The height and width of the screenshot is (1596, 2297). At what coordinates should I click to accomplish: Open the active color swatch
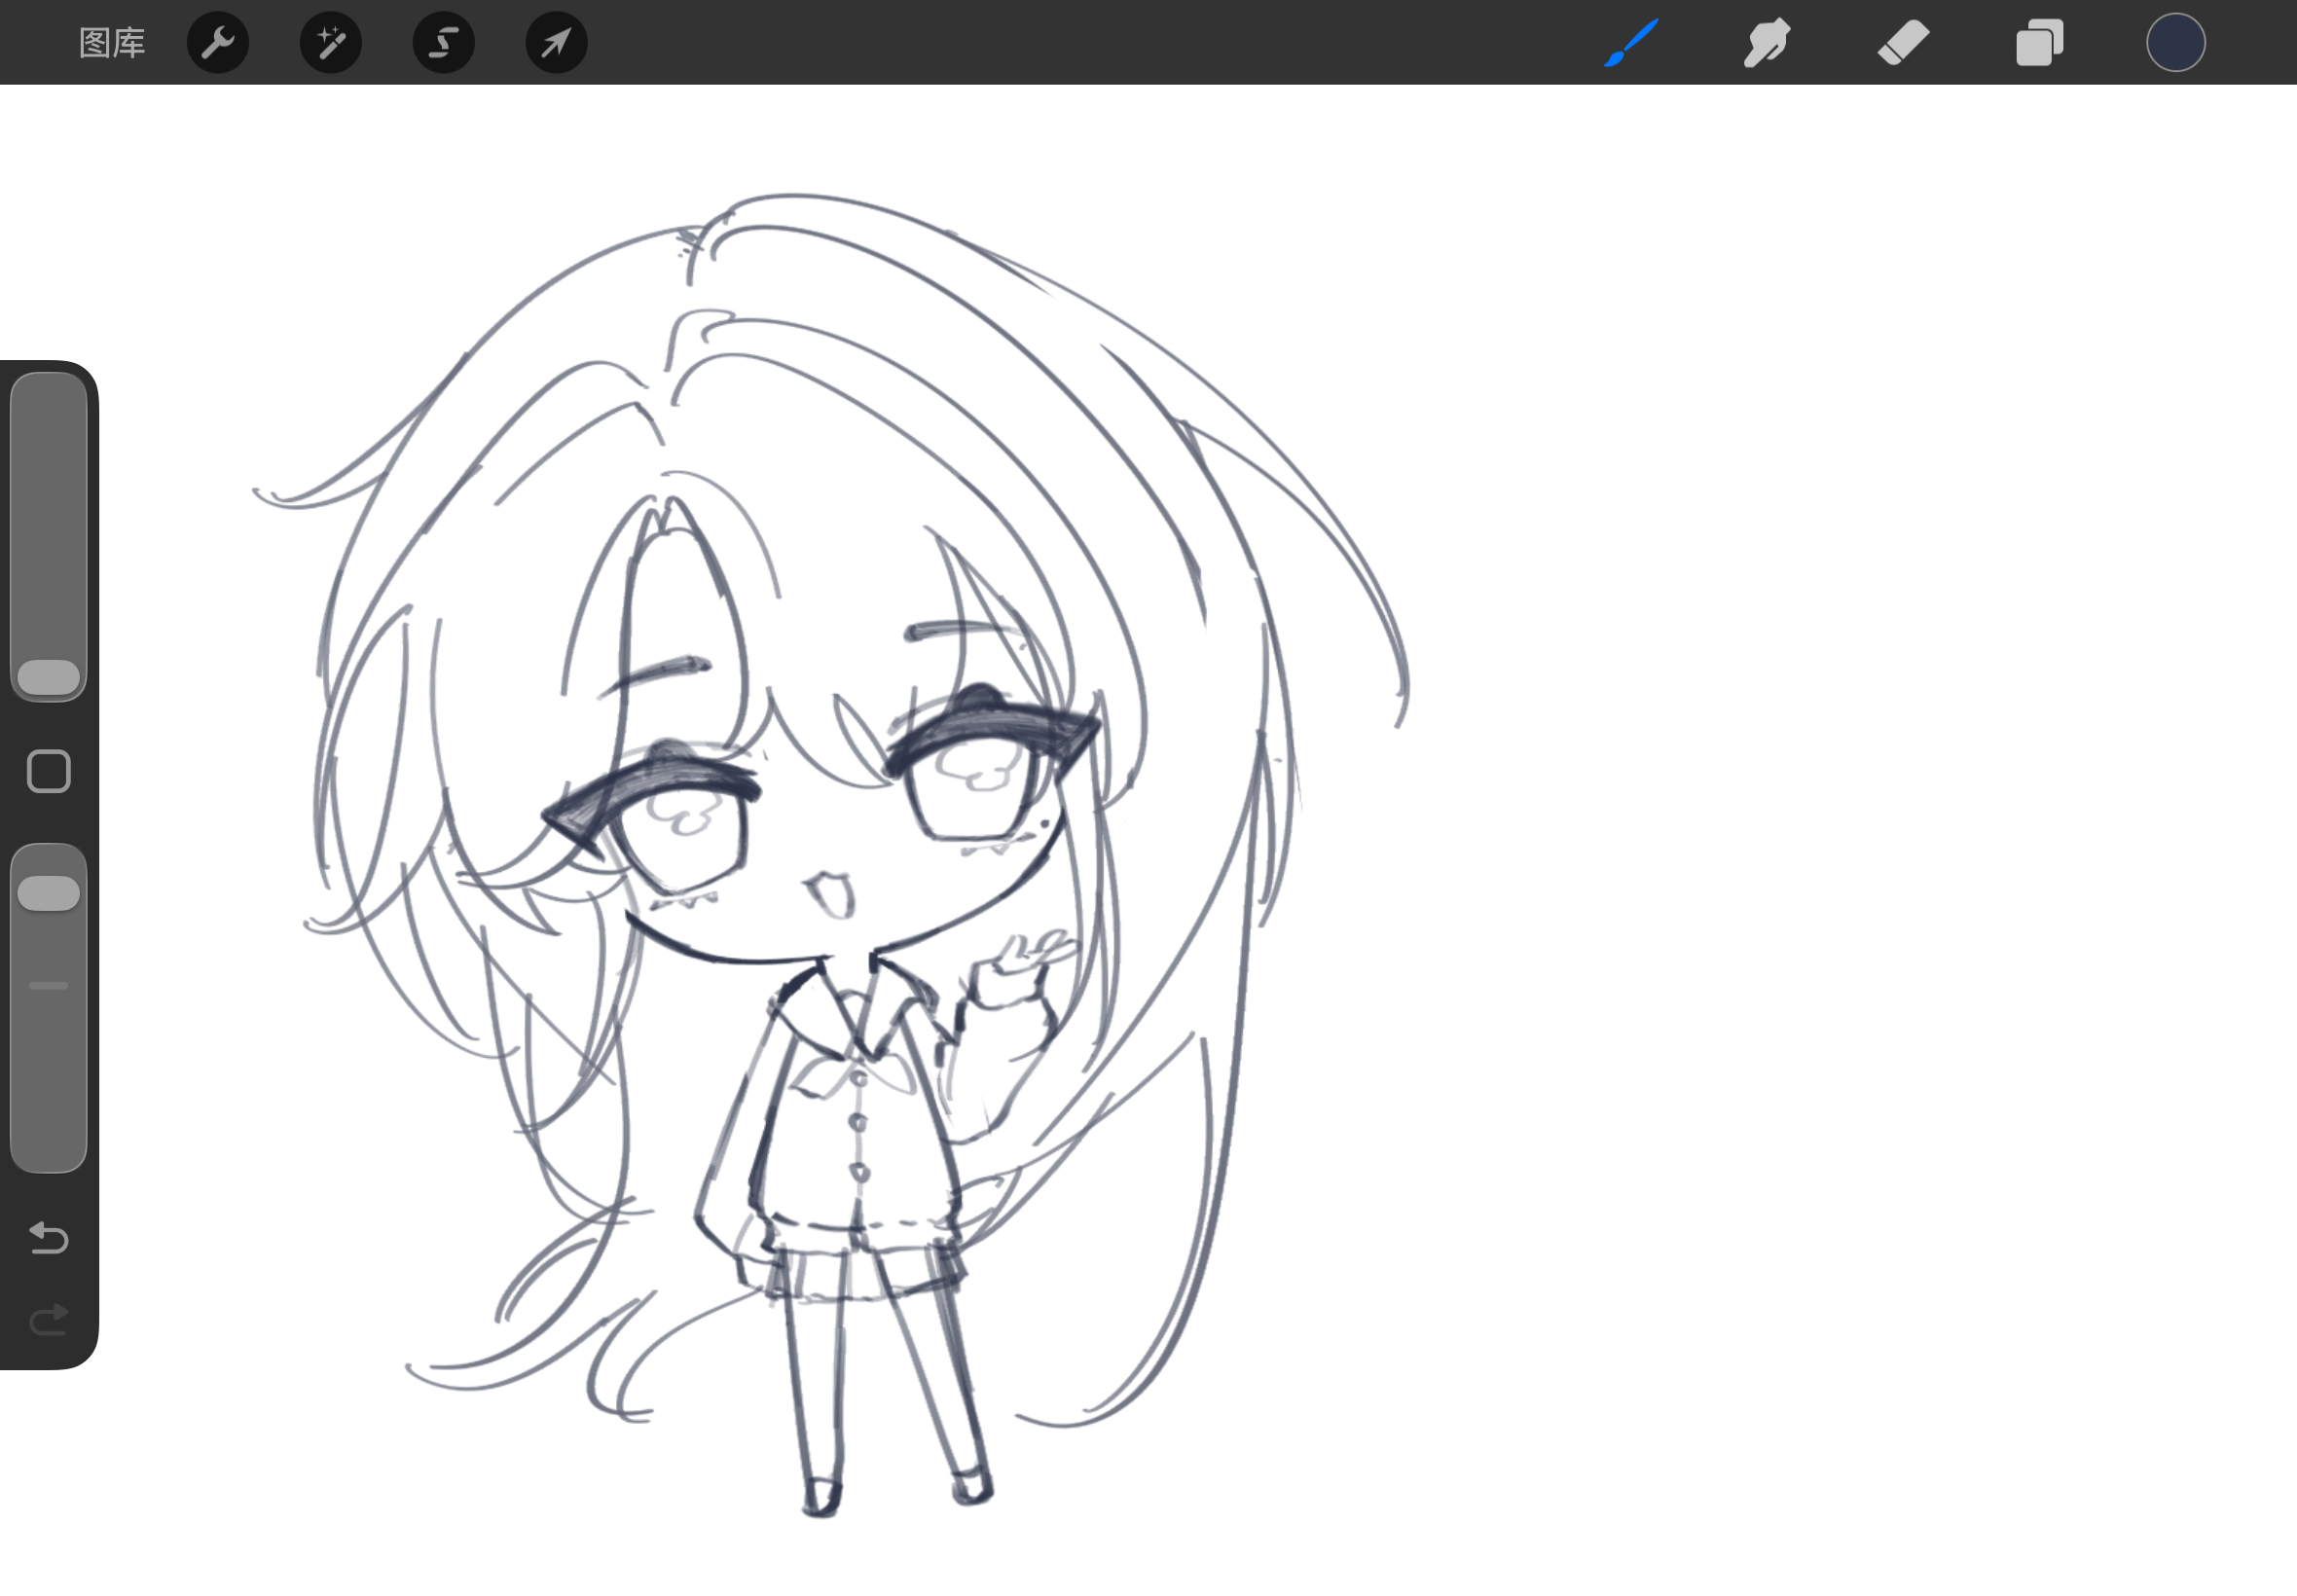[x=2176, y=43]
